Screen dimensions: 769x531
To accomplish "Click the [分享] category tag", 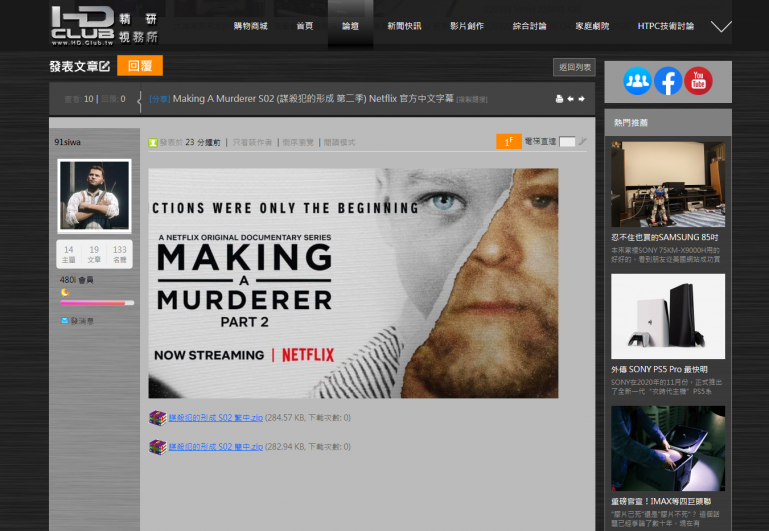I will 159,99.
